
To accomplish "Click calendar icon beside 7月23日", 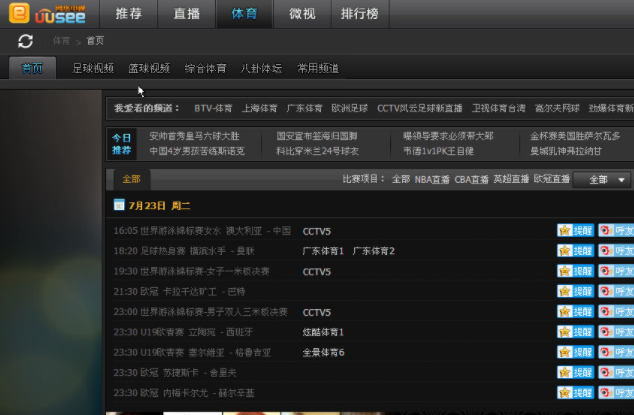I will (x=119, y=205).
